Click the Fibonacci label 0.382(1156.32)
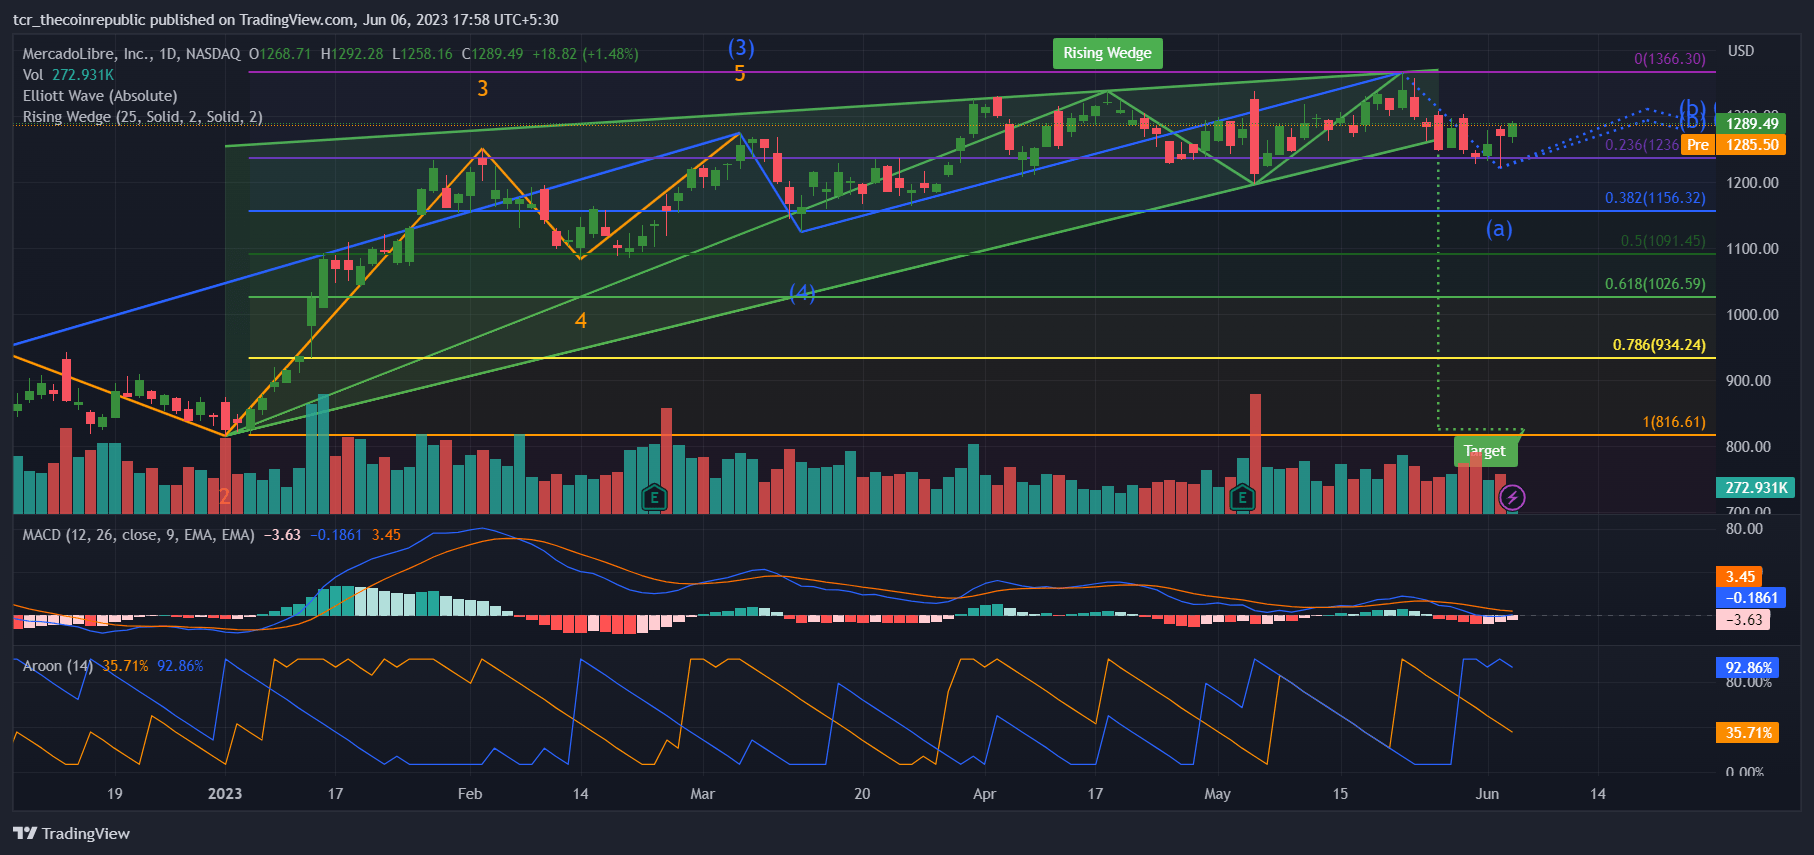 click(x=1655, y=198)
